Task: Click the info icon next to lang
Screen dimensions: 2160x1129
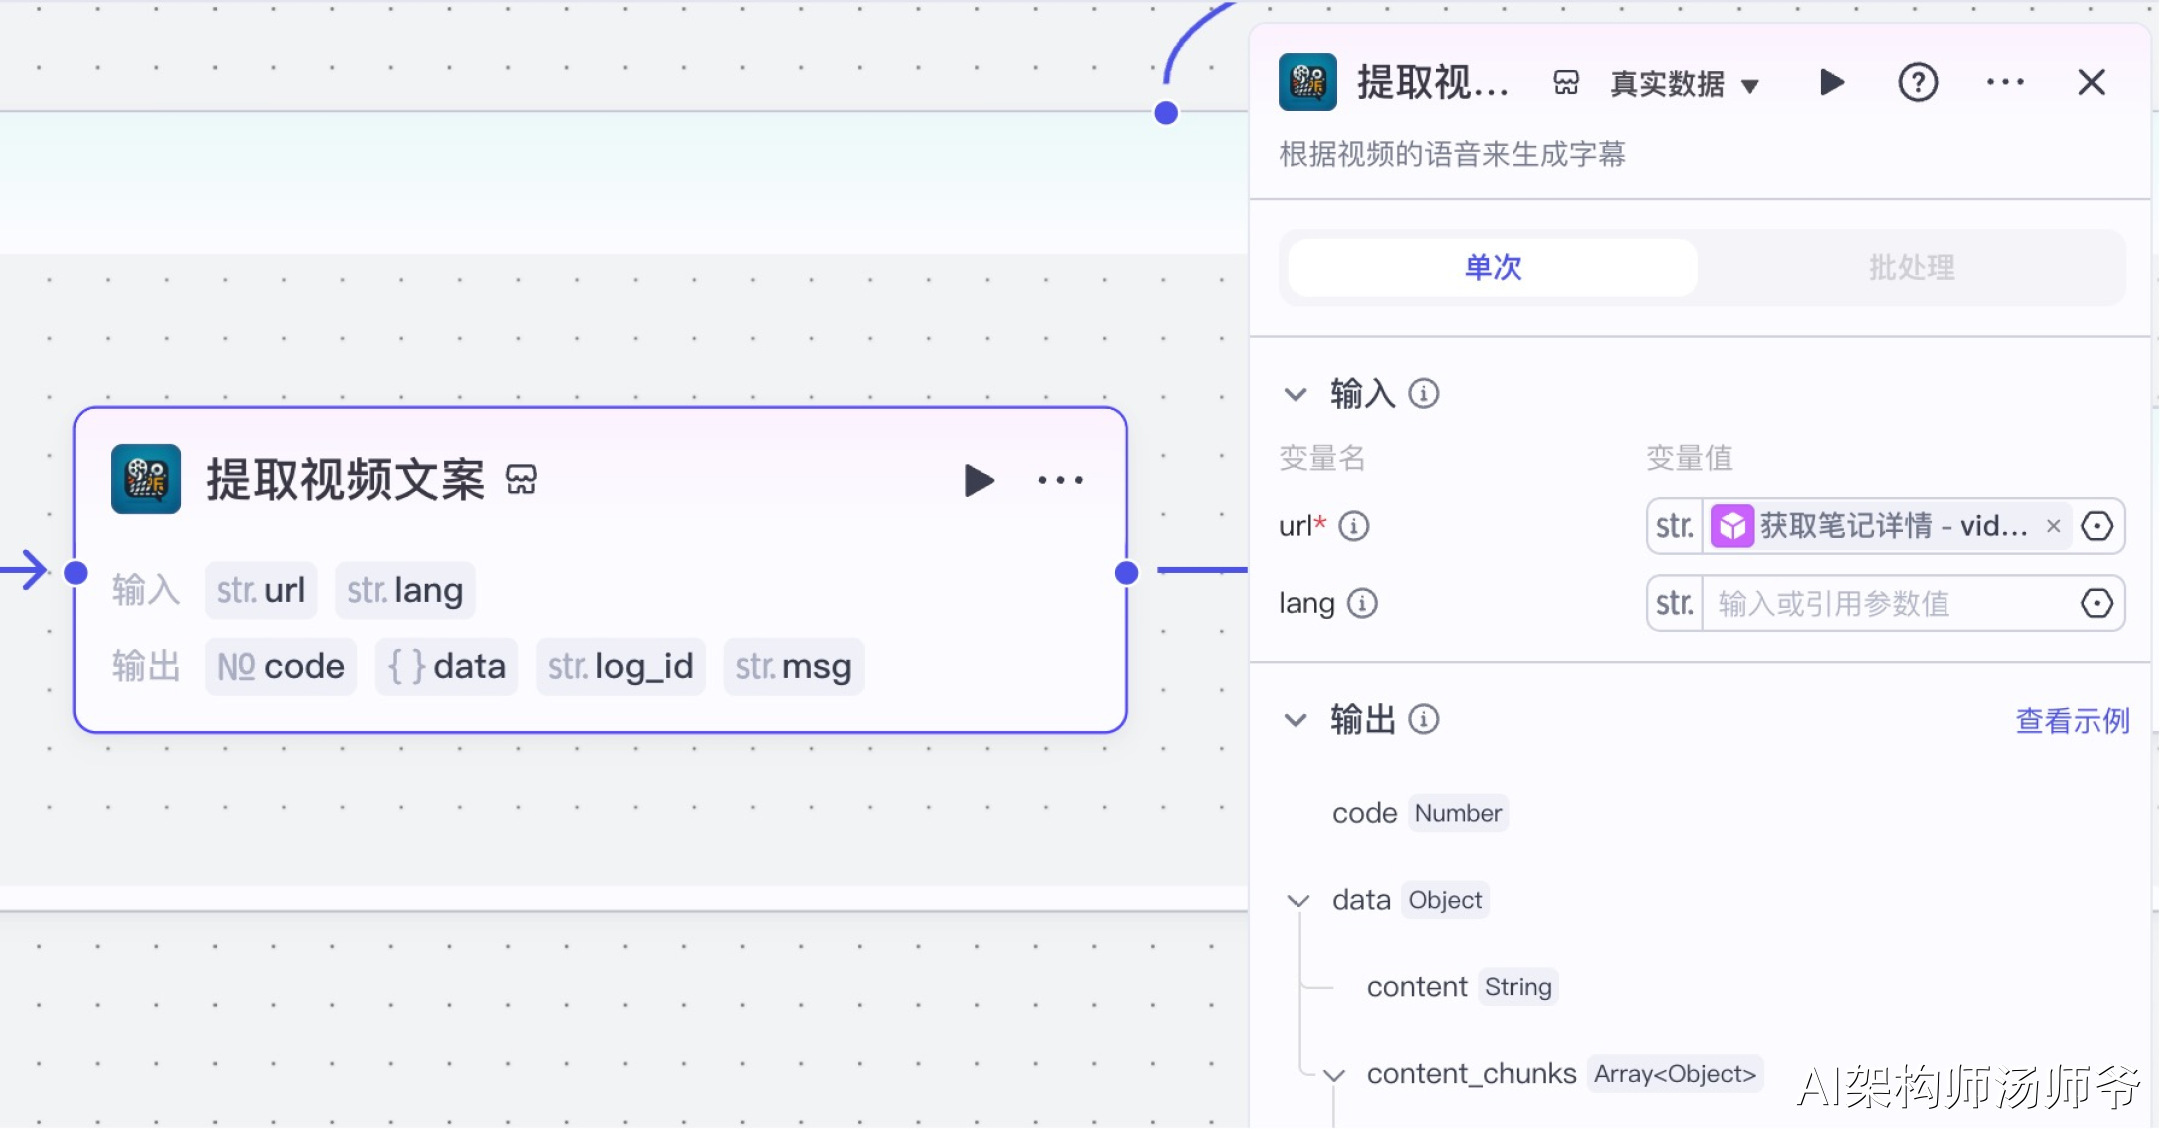Action: coord(1362,604)
